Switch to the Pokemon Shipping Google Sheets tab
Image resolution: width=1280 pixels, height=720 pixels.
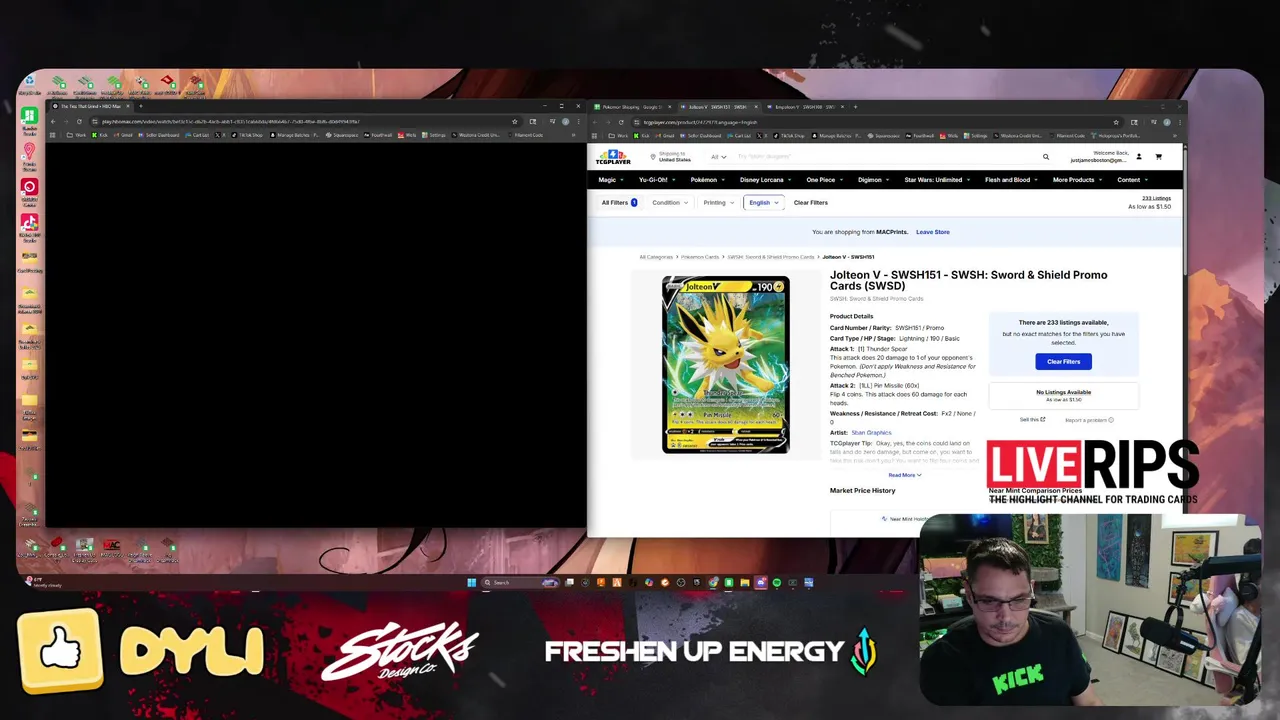[633, 106]
